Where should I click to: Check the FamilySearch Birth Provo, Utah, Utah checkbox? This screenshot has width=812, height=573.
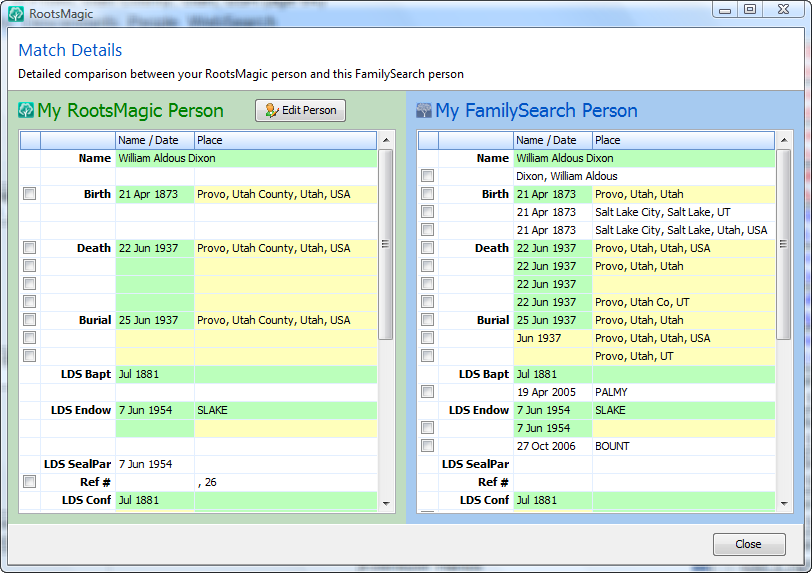pyautogui.click(x=427, y=194)
